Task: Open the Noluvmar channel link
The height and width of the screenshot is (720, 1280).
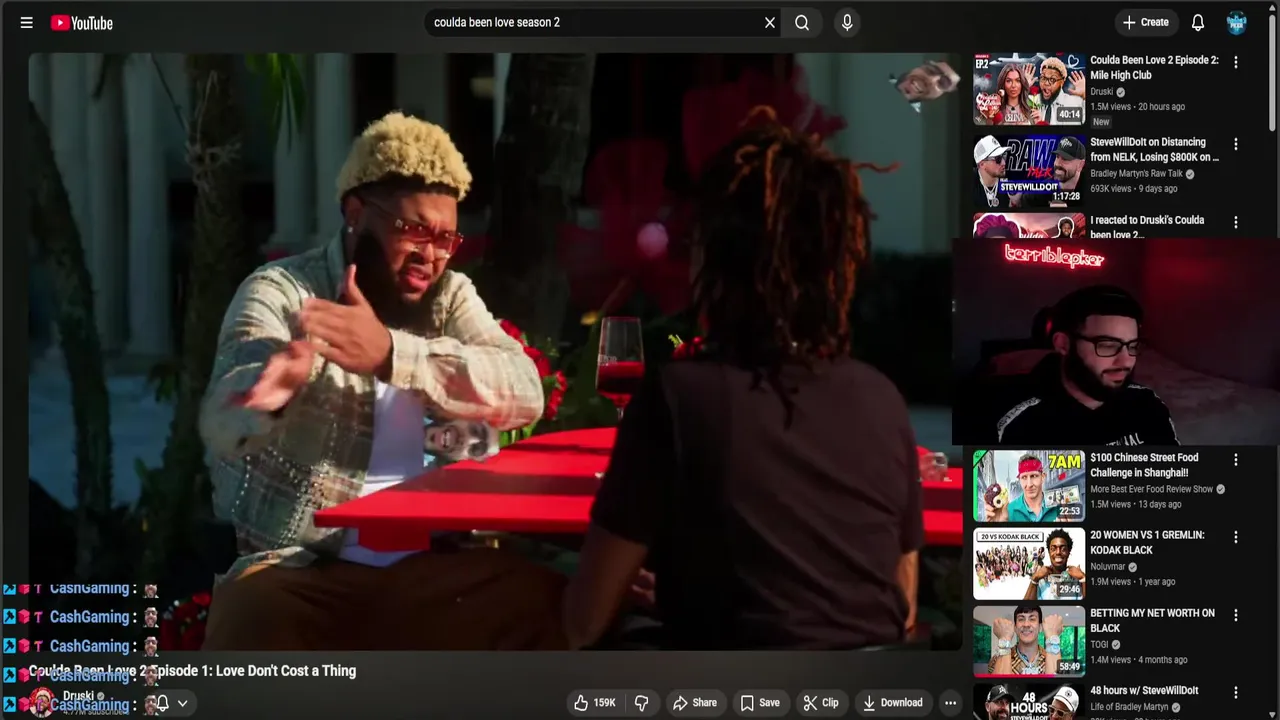Action: pyautogui.click(x=1109, y=567)
